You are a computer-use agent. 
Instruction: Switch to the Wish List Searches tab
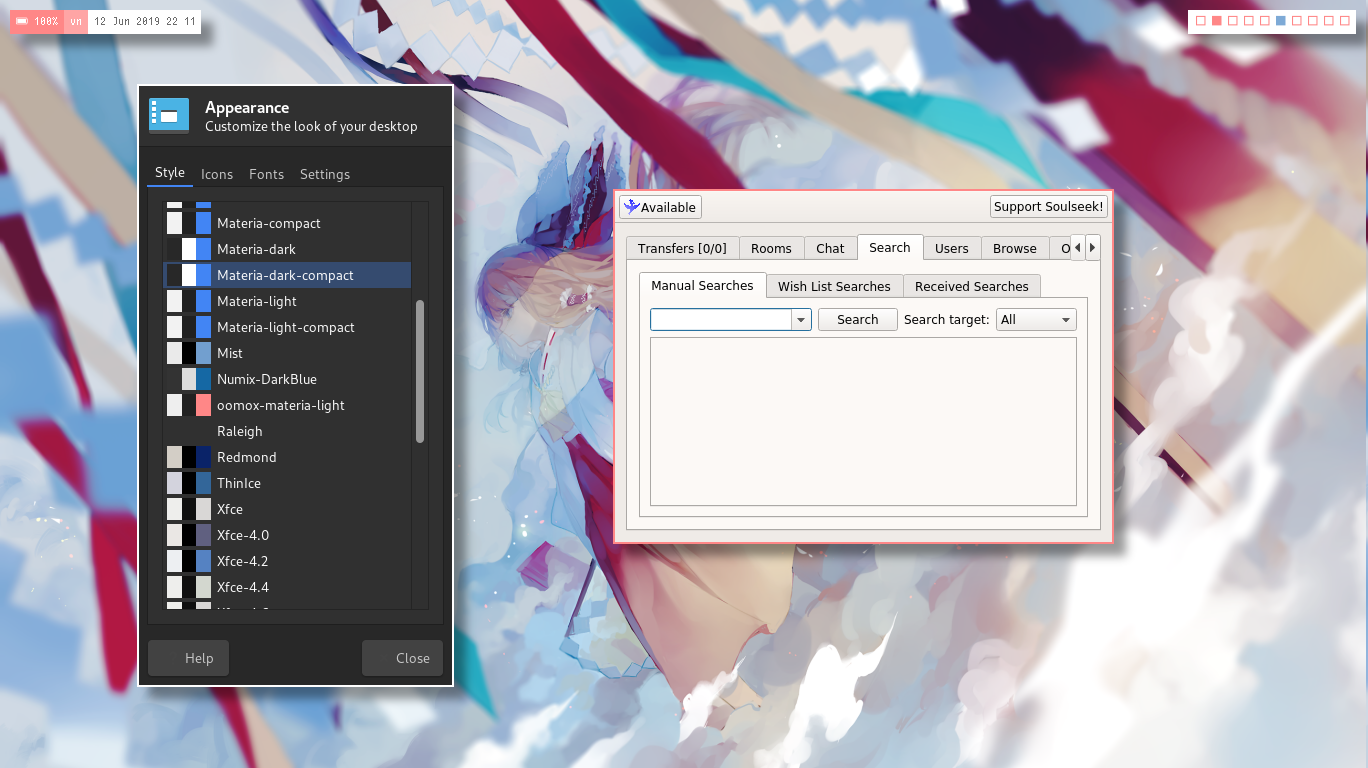click(x=834, y=286)
